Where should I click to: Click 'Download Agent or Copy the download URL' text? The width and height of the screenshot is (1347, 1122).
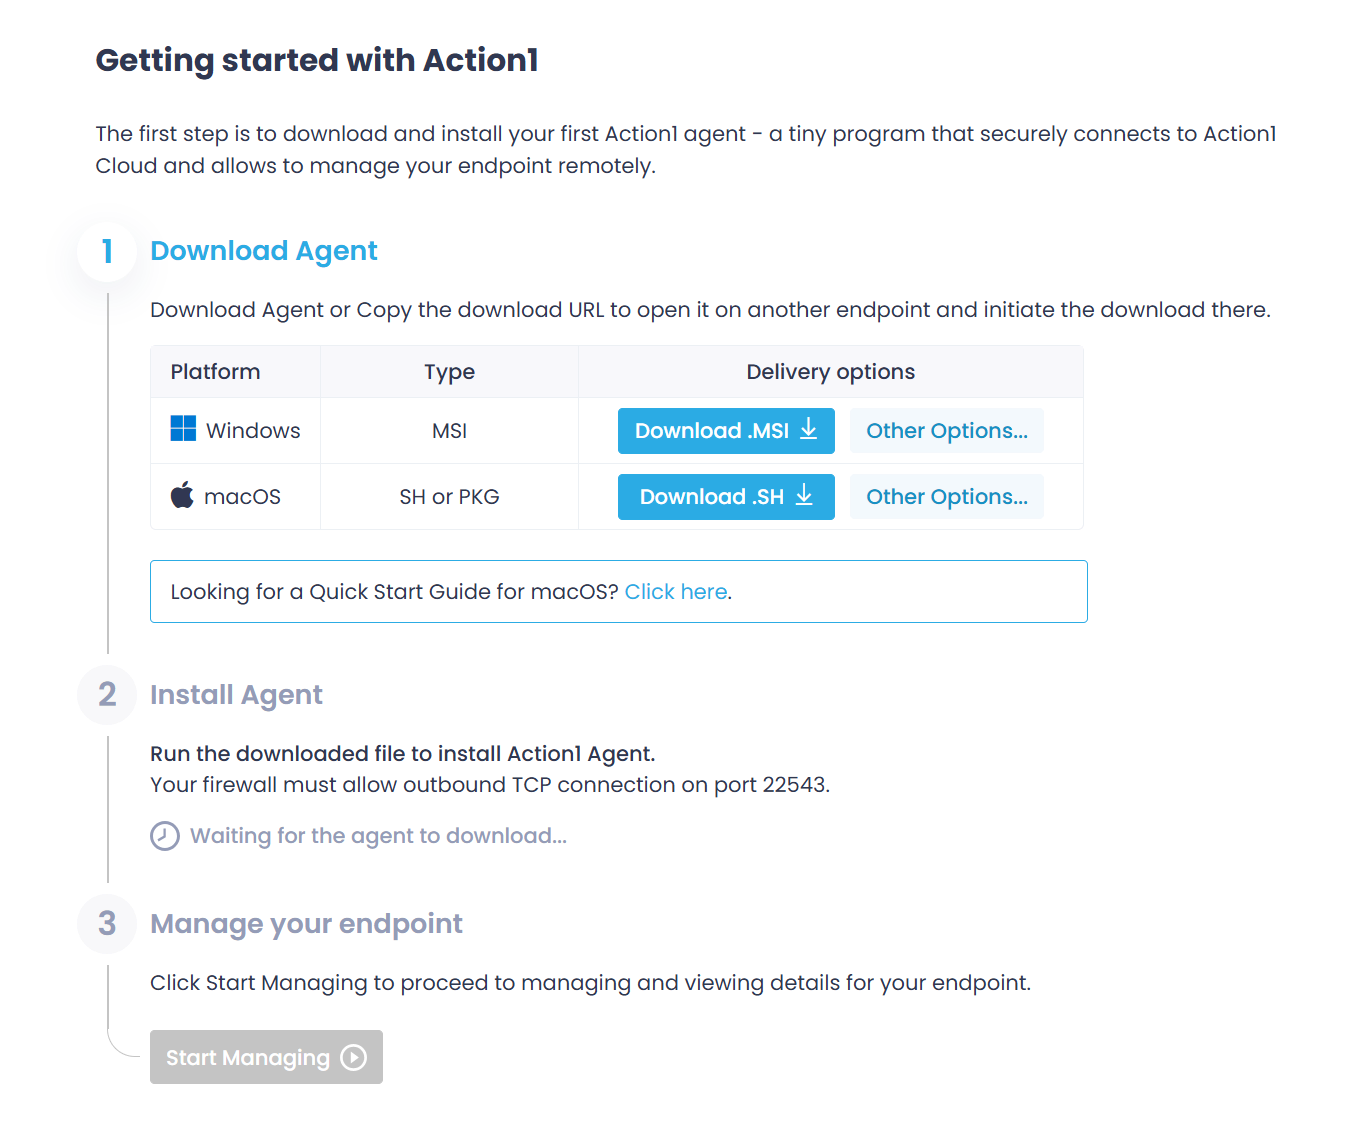[710, 310]
